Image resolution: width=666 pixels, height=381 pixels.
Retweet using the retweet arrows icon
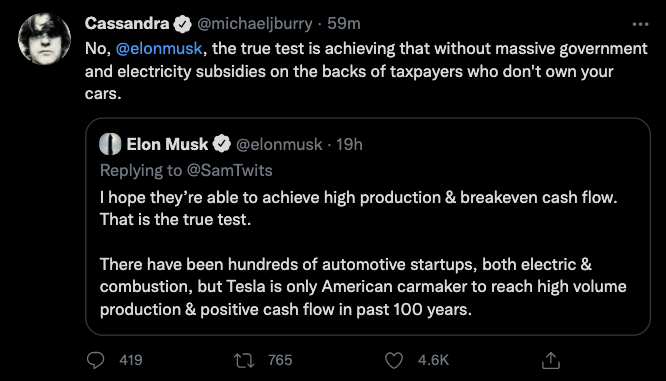(x=244, y=361)
